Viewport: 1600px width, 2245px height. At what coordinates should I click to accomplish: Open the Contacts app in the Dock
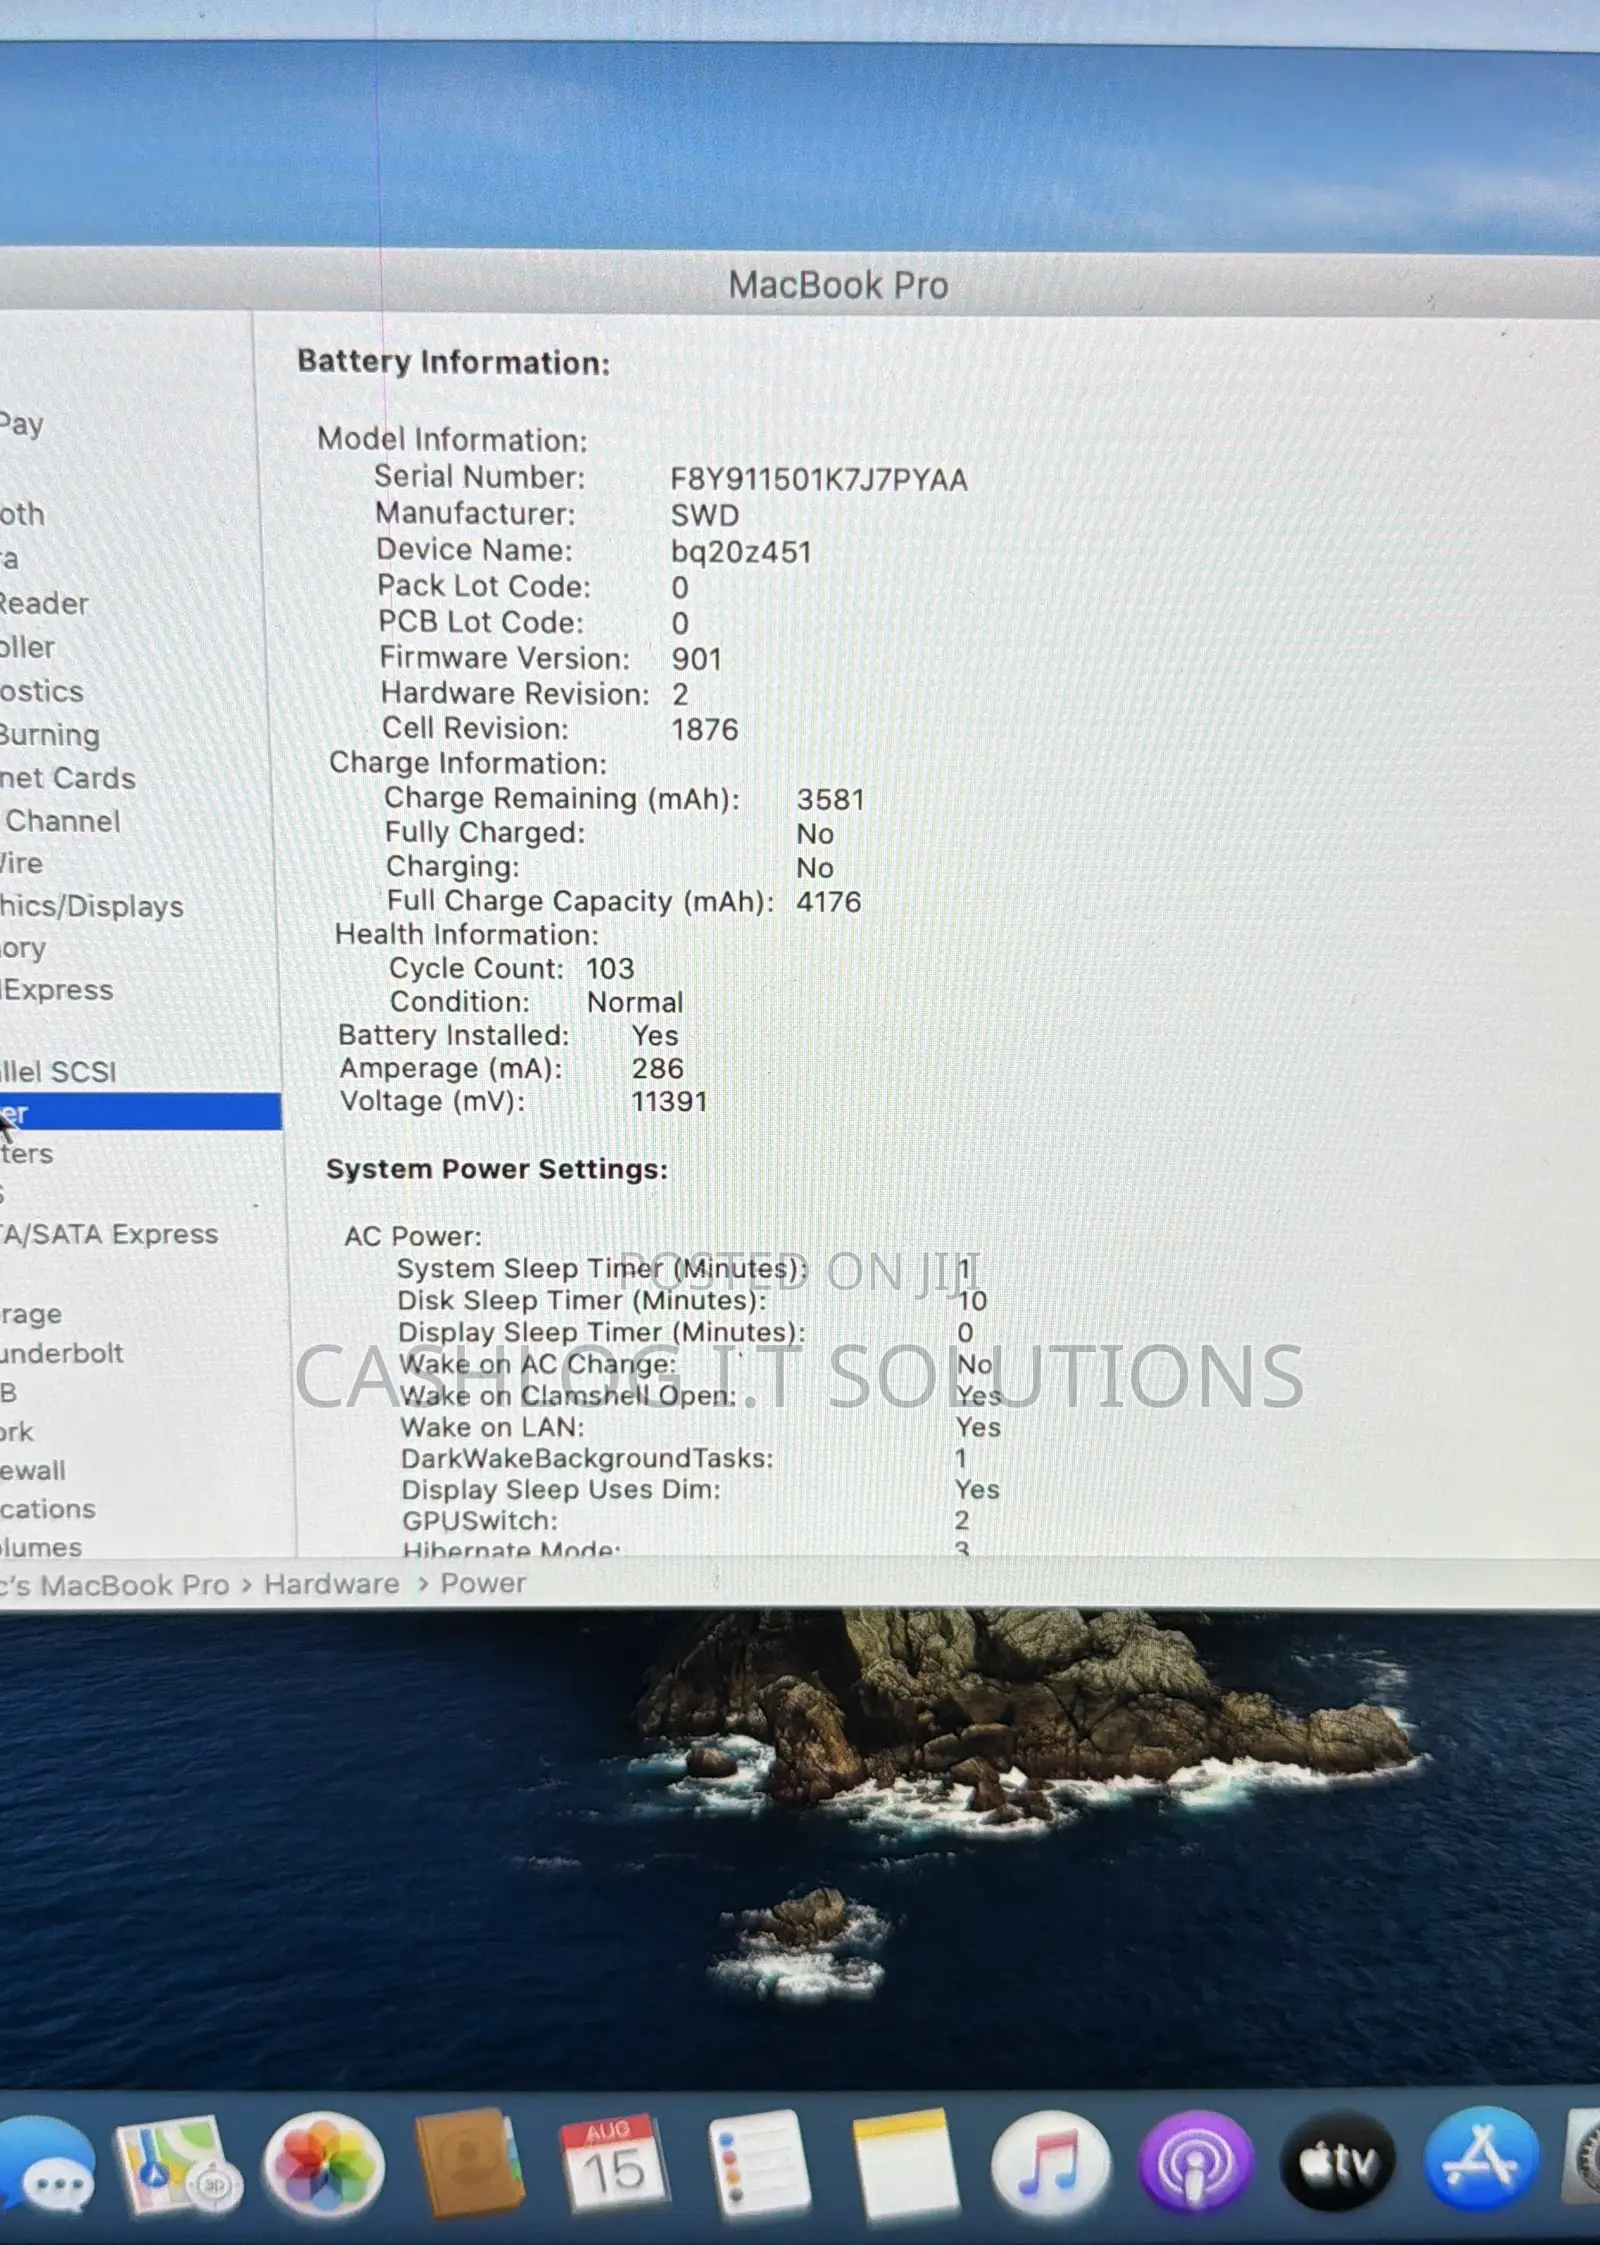tap(468, 2162)
